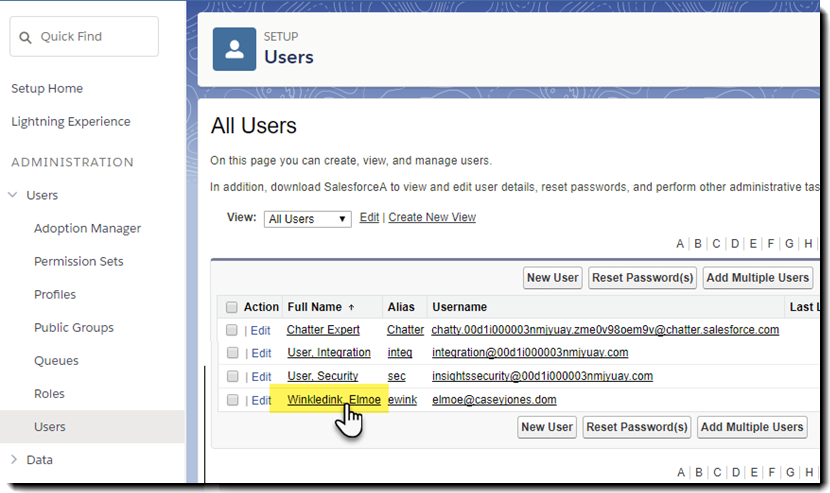
Task: Open the Winkledink, Elmoe user link
Action: (333, 400)
